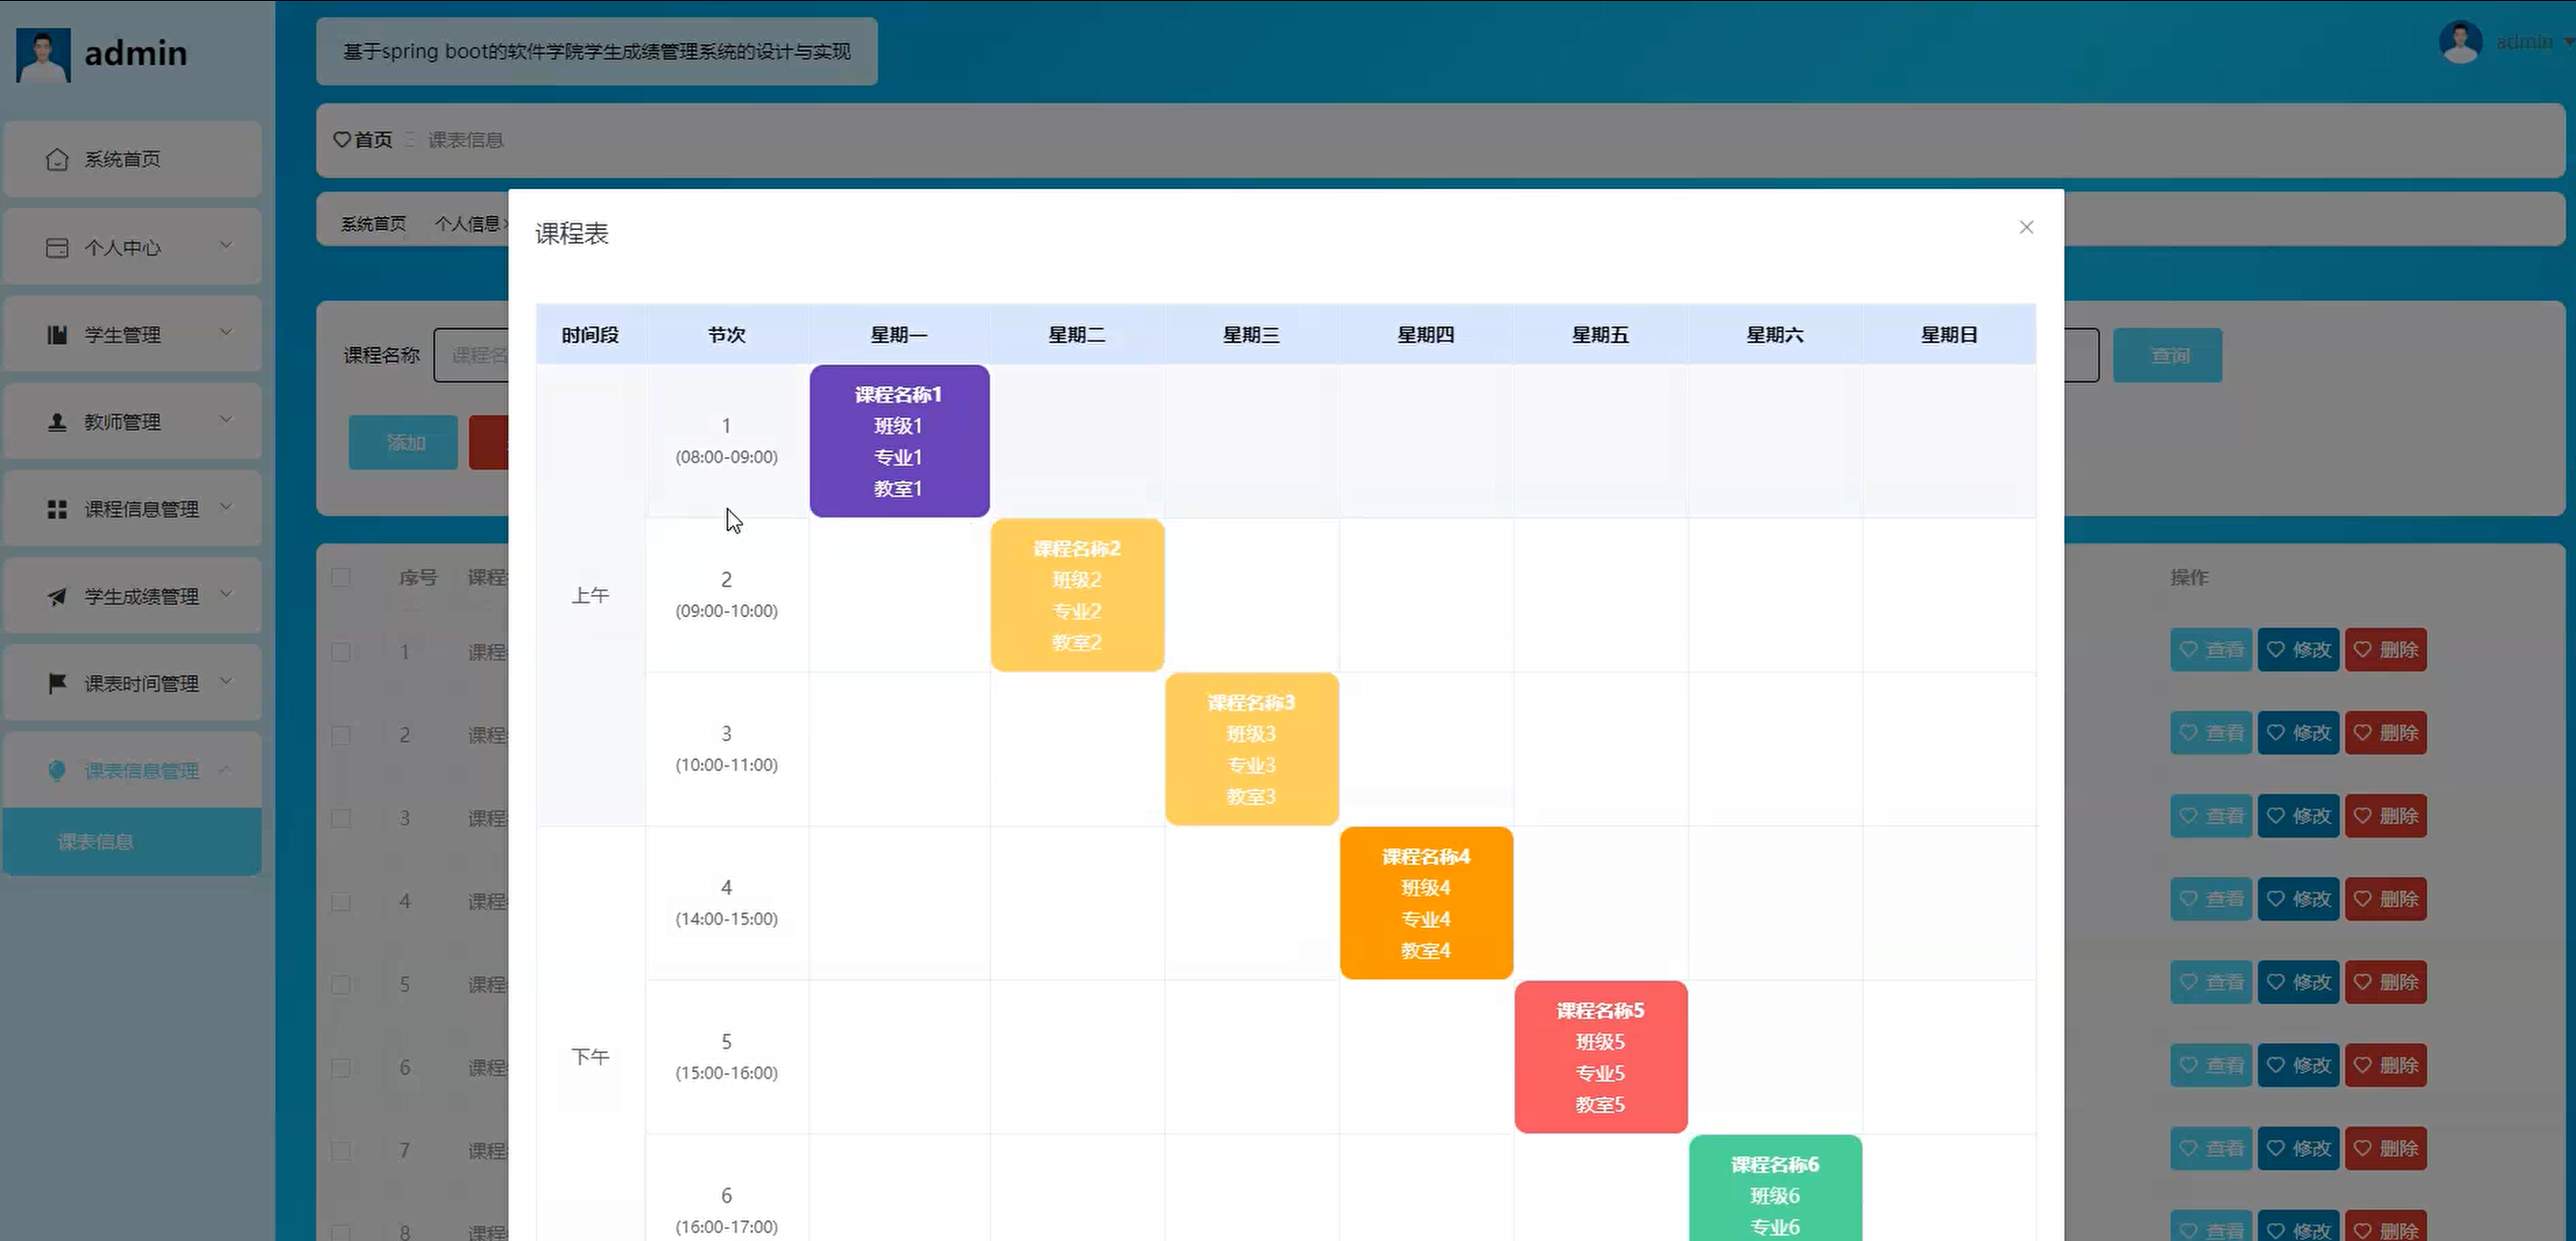The image size is (2576, 1241).
Task: Click the red button next to 添加
Action: pos(489,442)
